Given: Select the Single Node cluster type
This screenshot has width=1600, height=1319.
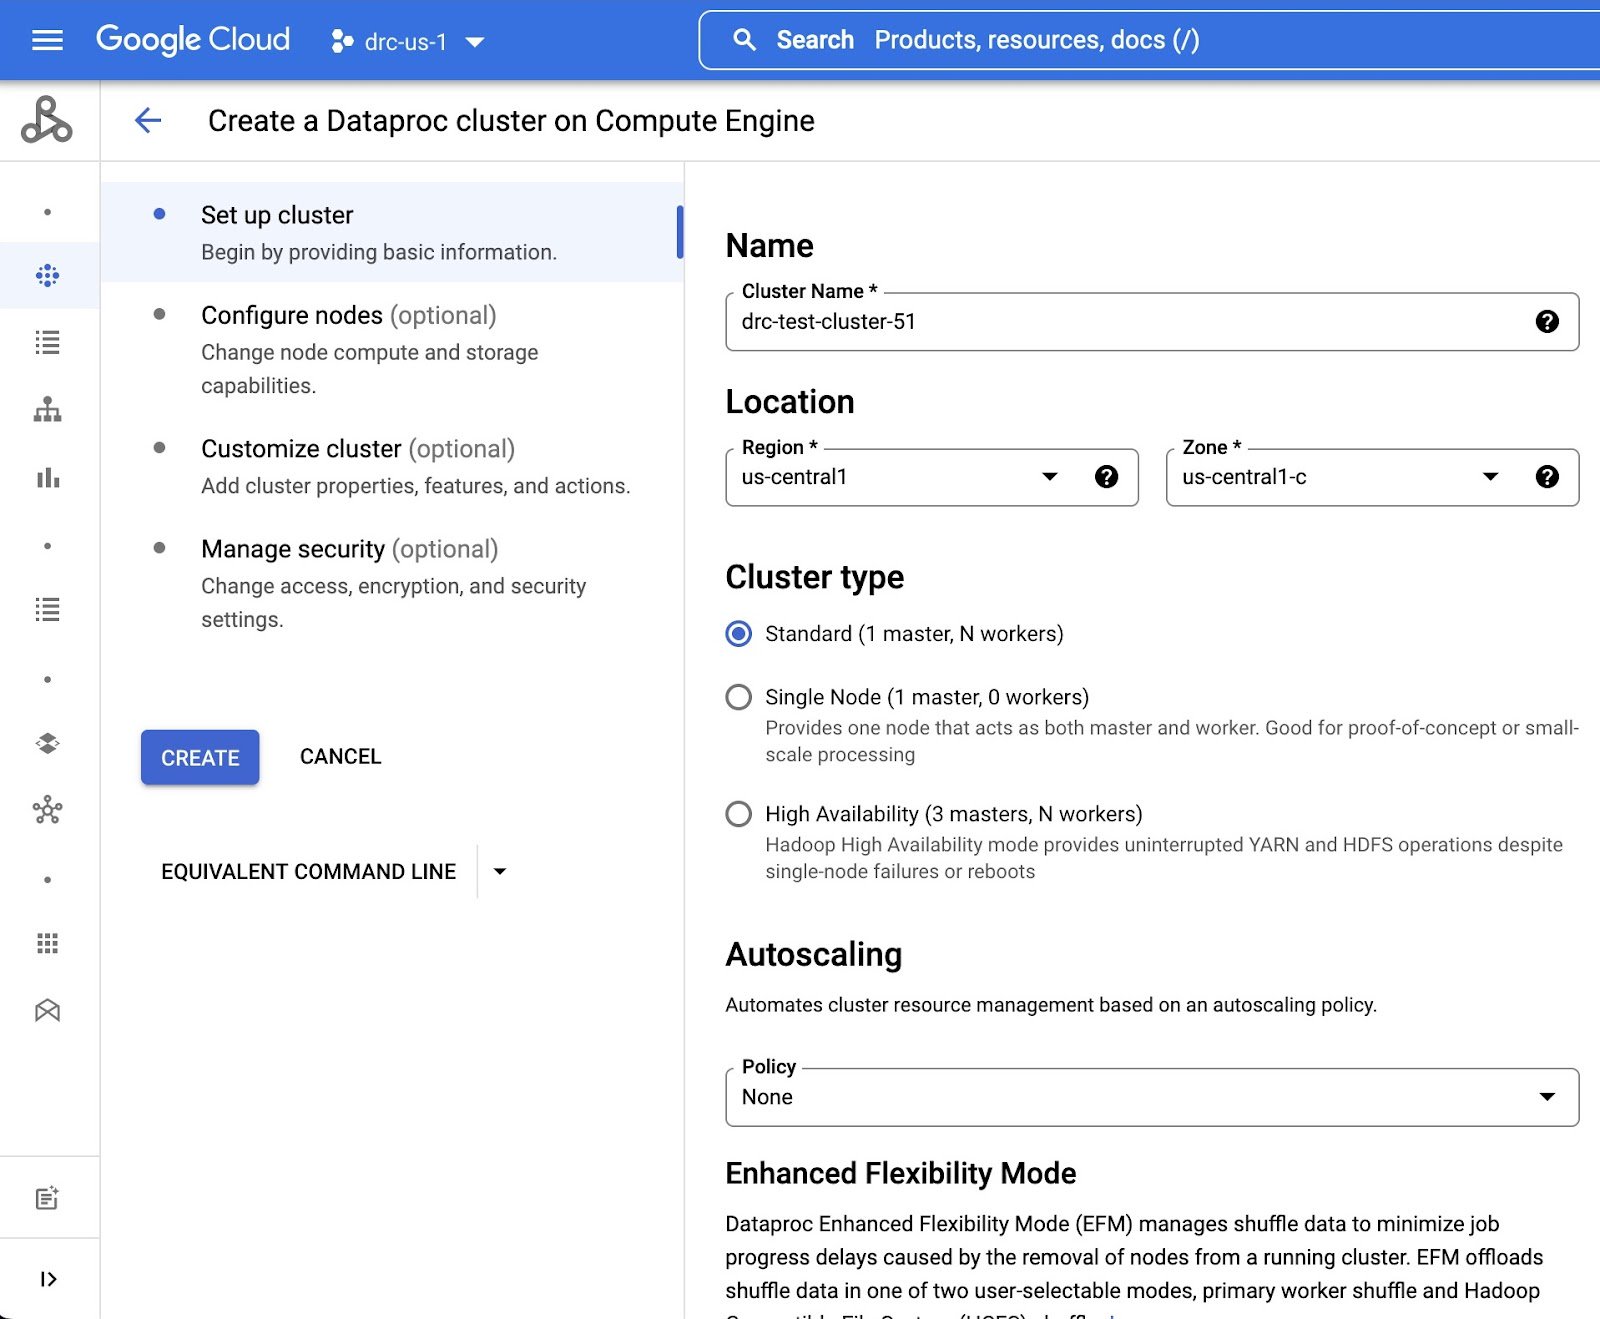Looking at the screenshot, I should click(738, 697).
